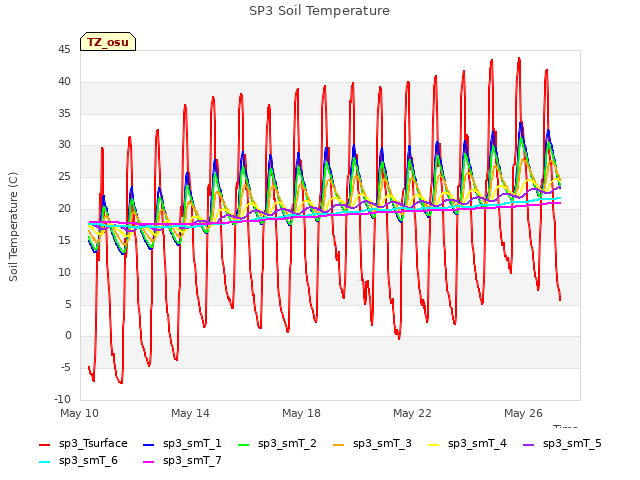
Task: Click the Soil Temperature (C) axis label
Action: tap(13, 227)
